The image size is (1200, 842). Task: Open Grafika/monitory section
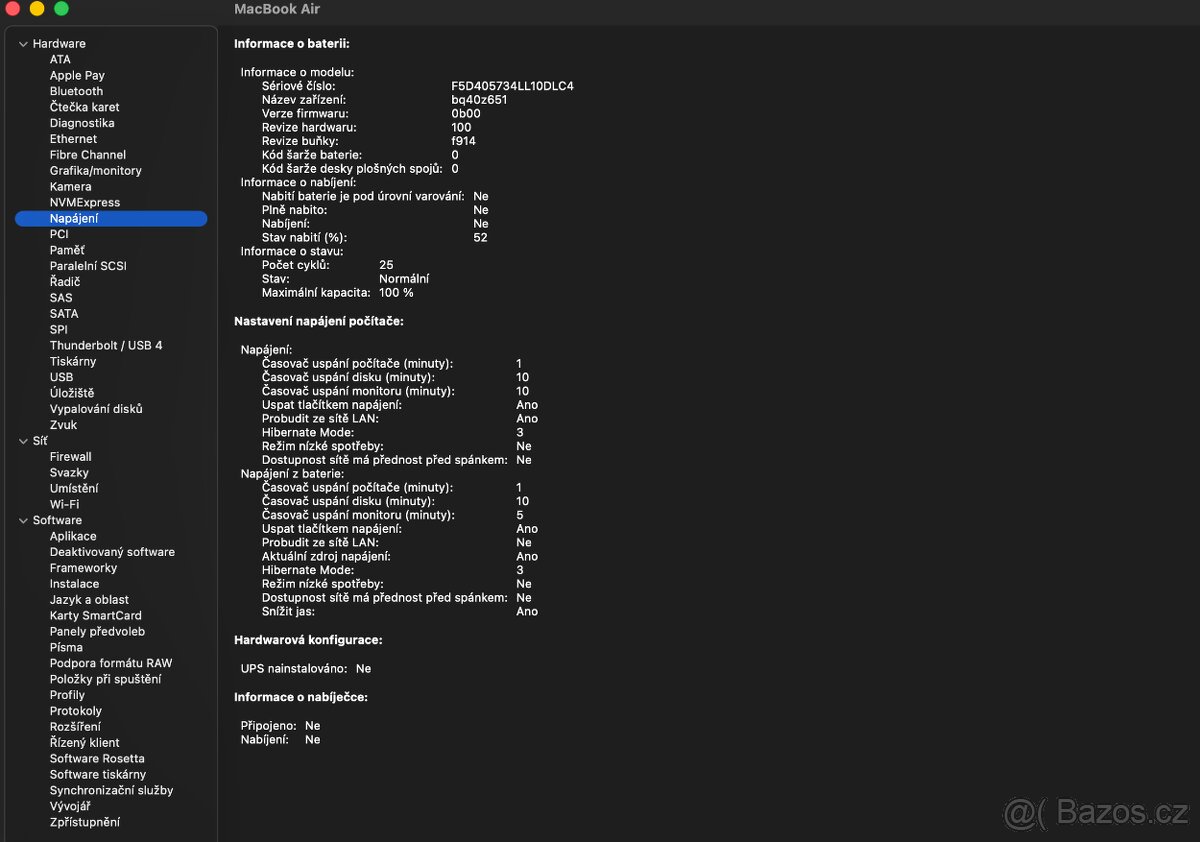(x=95, y=171)
